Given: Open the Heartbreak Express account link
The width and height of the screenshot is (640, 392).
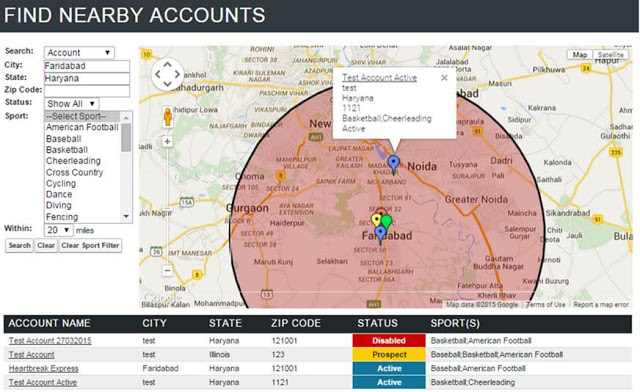Looking at the screenshot, I should (x=44, y=368).
